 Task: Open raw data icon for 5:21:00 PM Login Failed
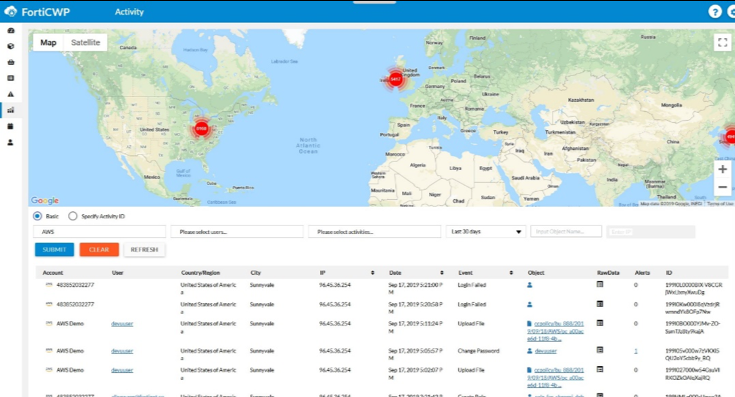pos(600,285)
